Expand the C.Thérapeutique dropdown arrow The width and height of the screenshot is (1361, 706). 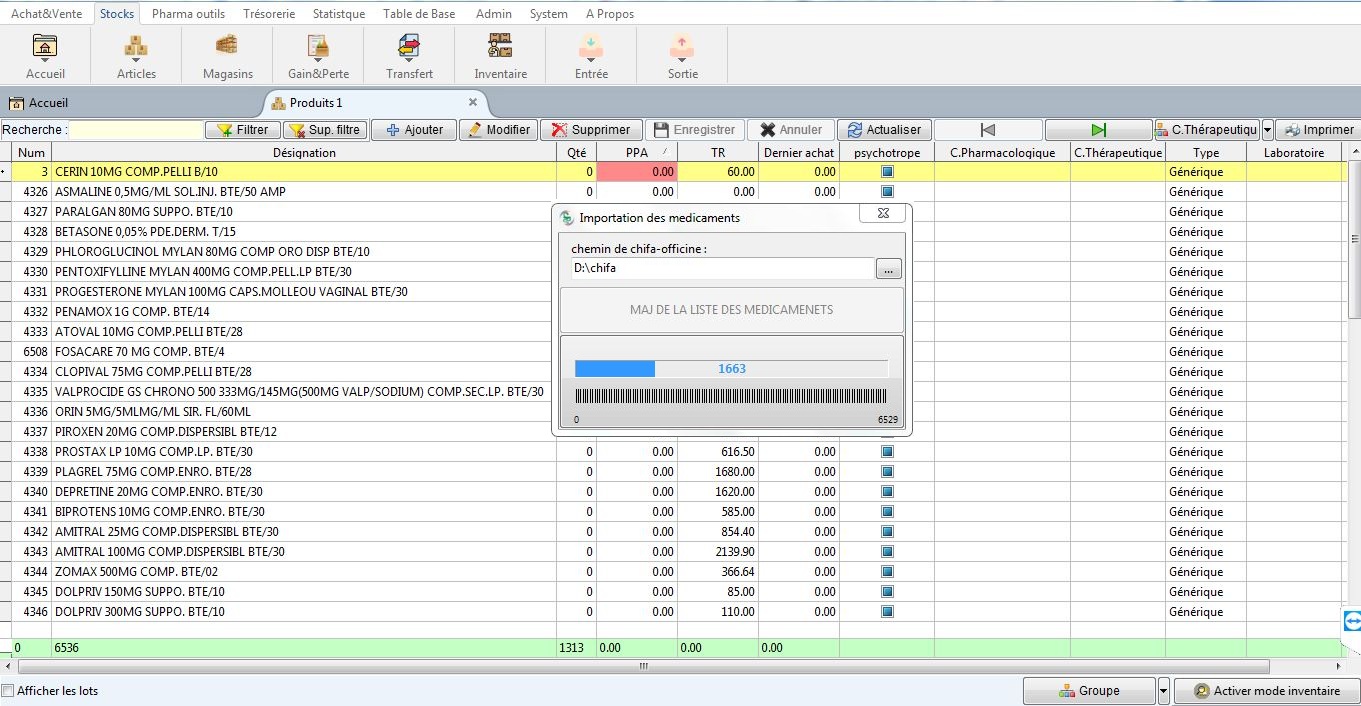1267,130
